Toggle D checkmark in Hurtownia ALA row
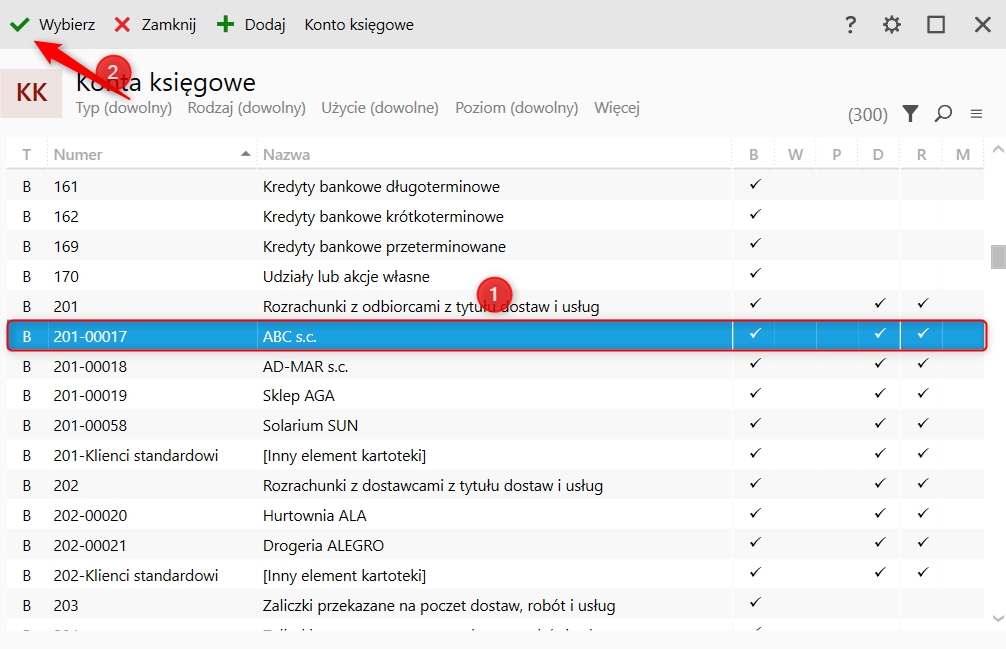Image resolution: width=1006 pixels, height=649 pixels. point(880,514)
